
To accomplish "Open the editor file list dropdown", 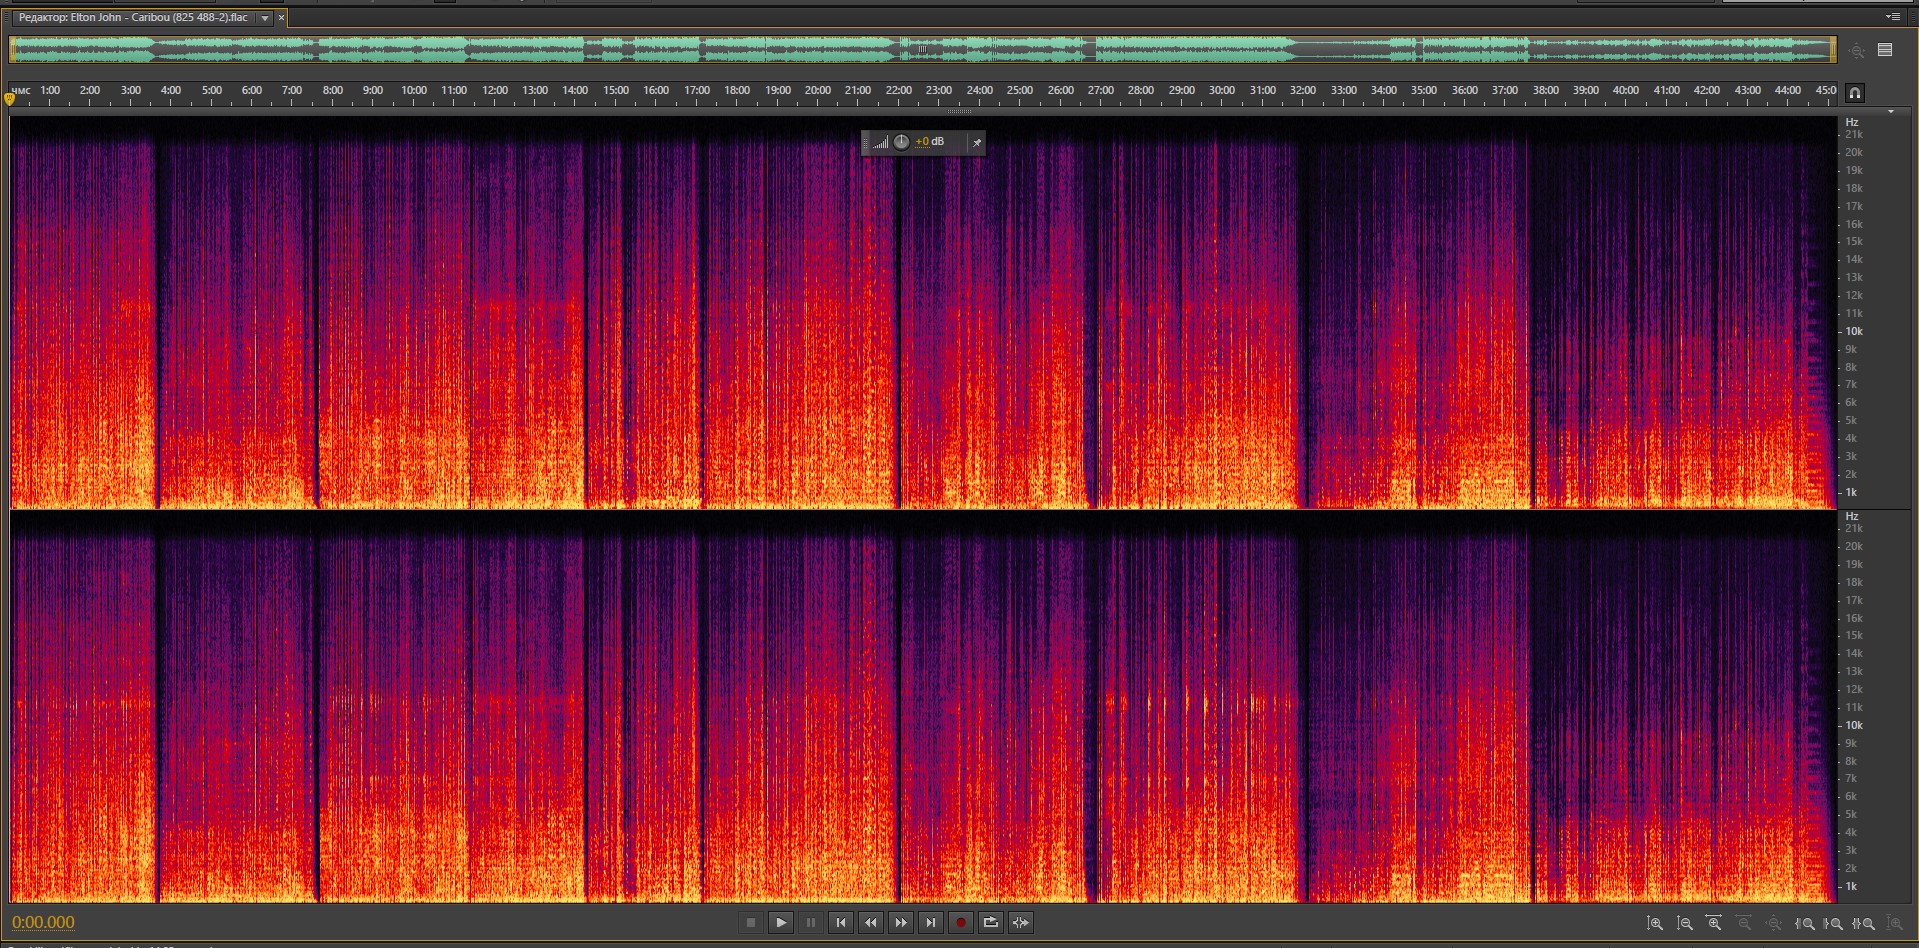I will [265, 18].
